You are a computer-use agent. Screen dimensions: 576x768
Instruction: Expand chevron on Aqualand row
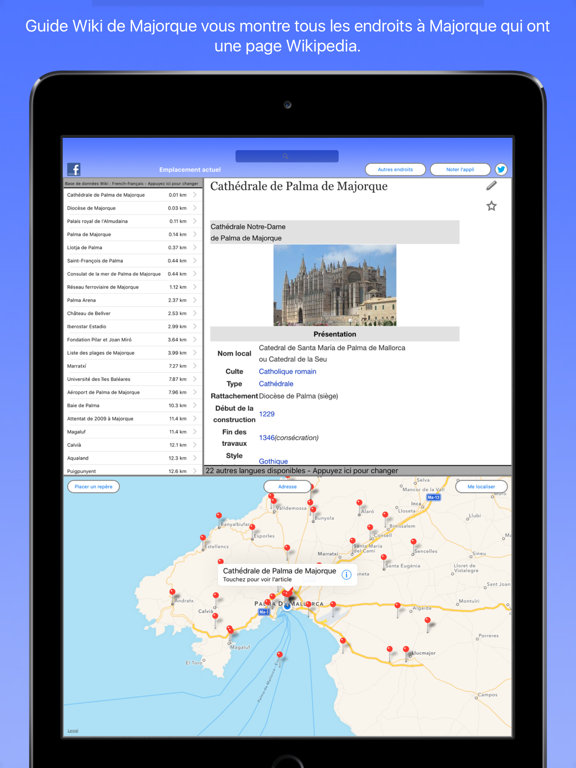(x=195, y=458)
